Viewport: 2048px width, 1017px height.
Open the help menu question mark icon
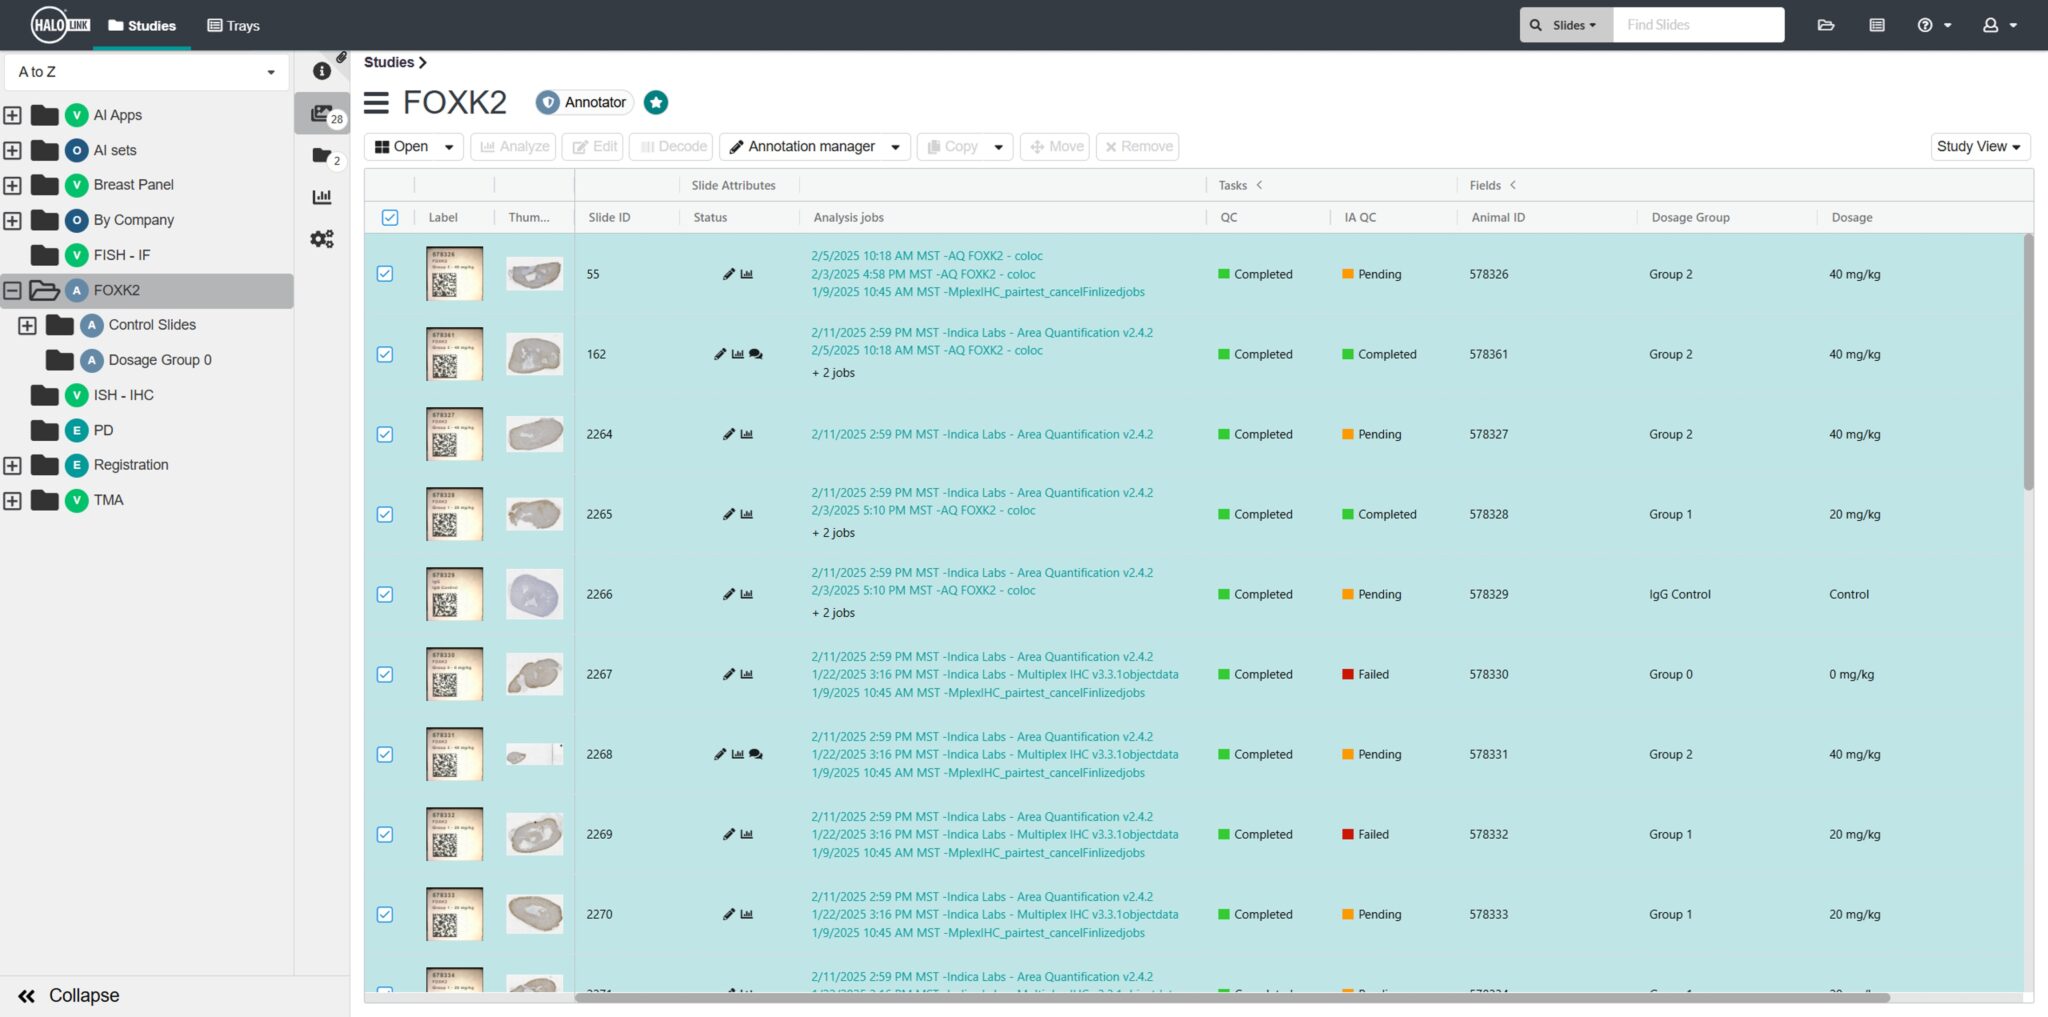click(1926, 24)
